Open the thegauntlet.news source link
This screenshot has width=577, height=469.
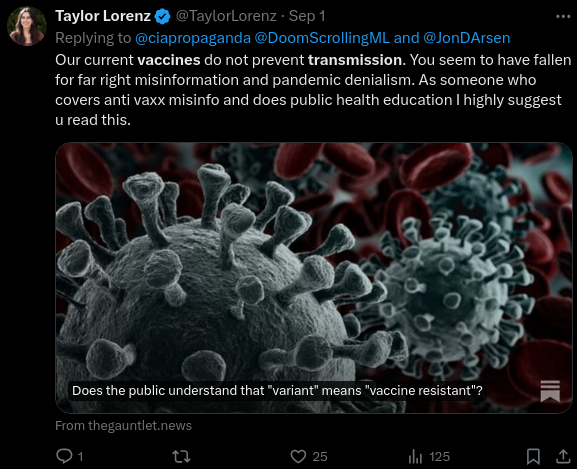pyautogui.click(x=123, y=426)
